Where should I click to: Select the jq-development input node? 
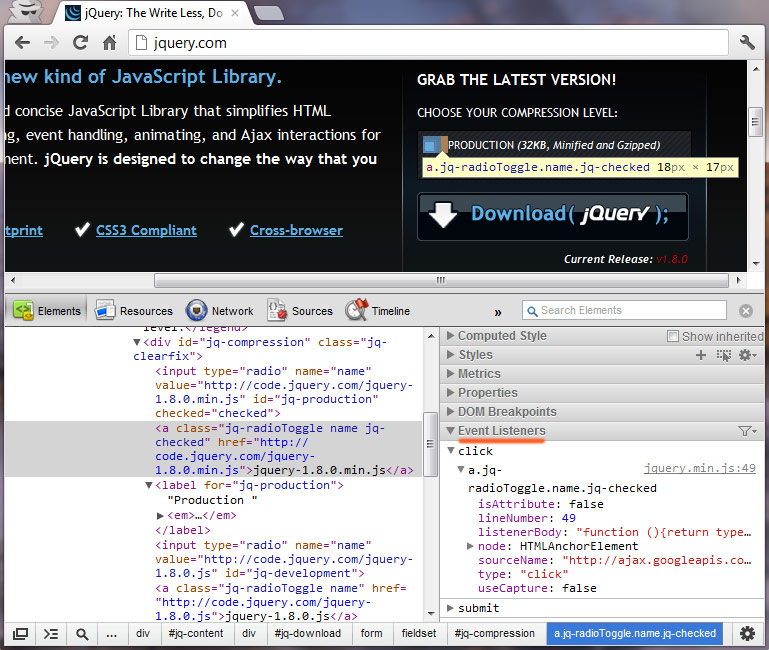[x=284, y=559]
